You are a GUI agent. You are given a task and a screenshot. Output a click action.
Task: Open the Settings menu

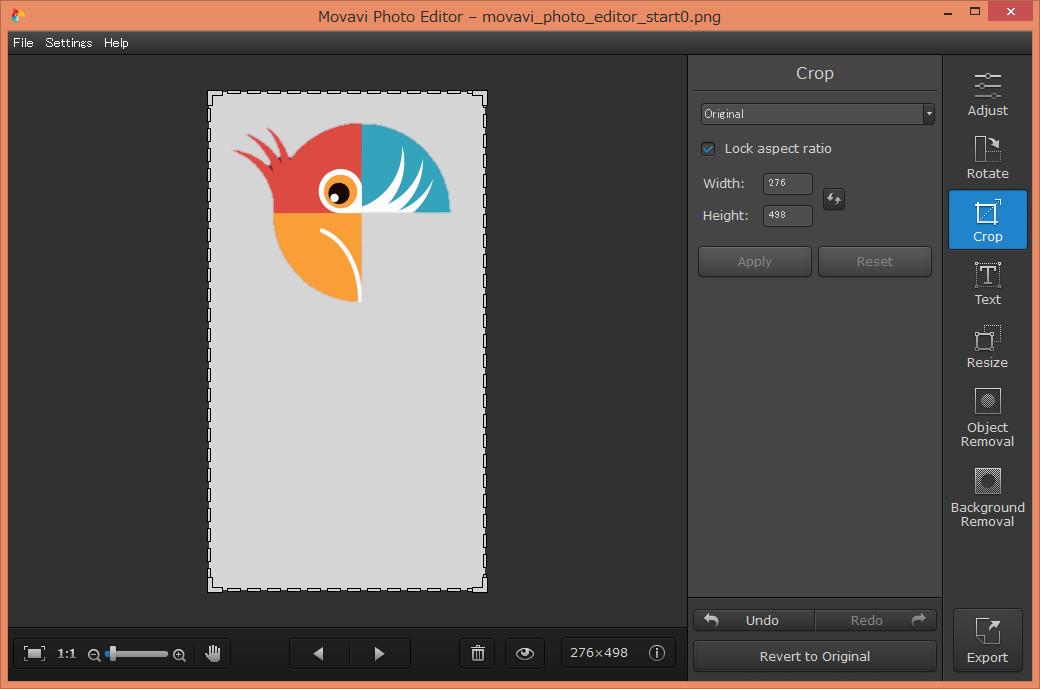point(68,43)
